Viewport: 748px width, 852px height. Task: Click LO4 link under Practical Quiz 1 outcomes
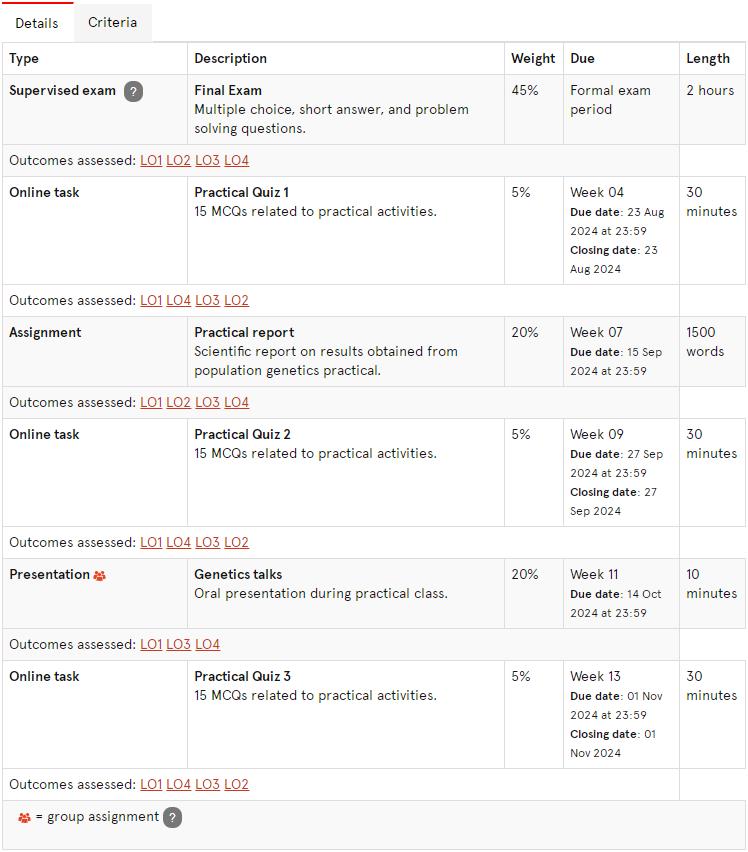coord(178,300)
